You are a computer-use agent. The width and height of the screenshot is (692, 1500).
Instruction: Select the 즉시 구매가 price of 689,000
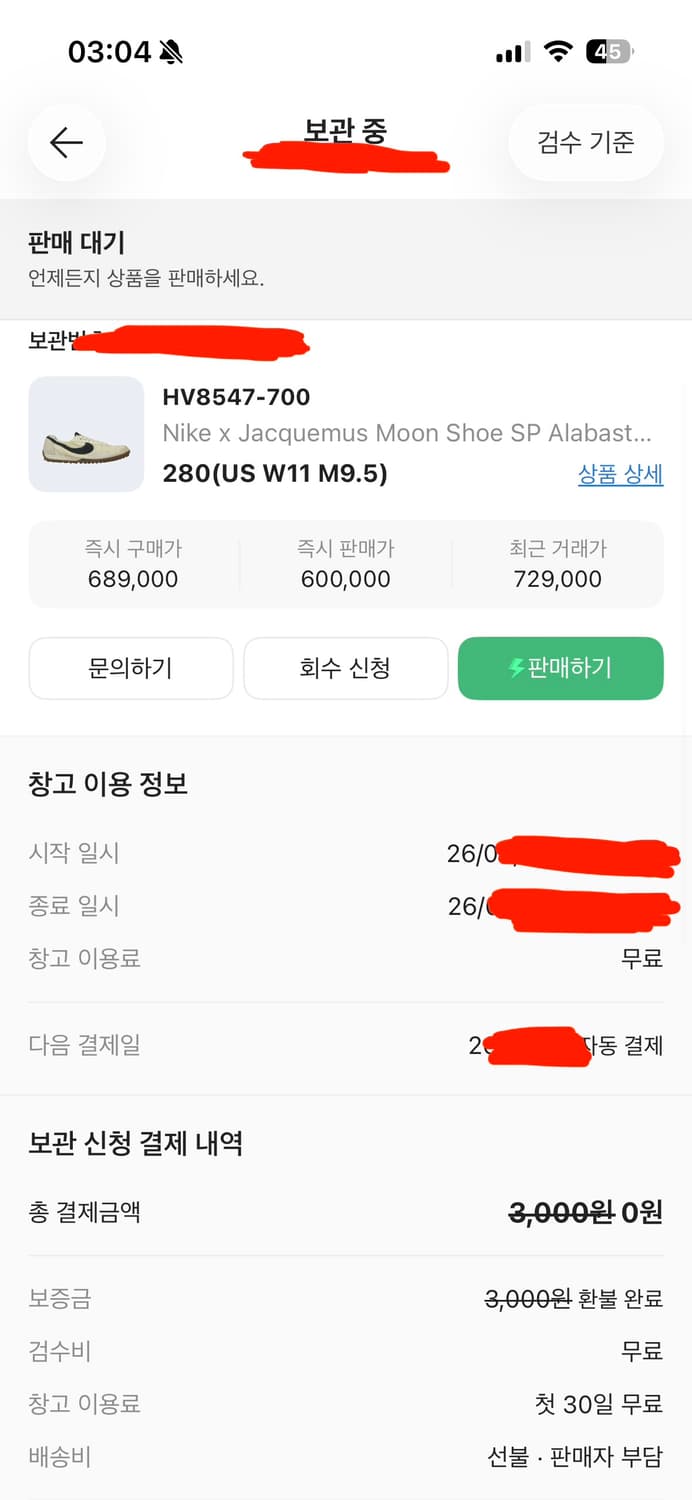click(x=131, y=578)
